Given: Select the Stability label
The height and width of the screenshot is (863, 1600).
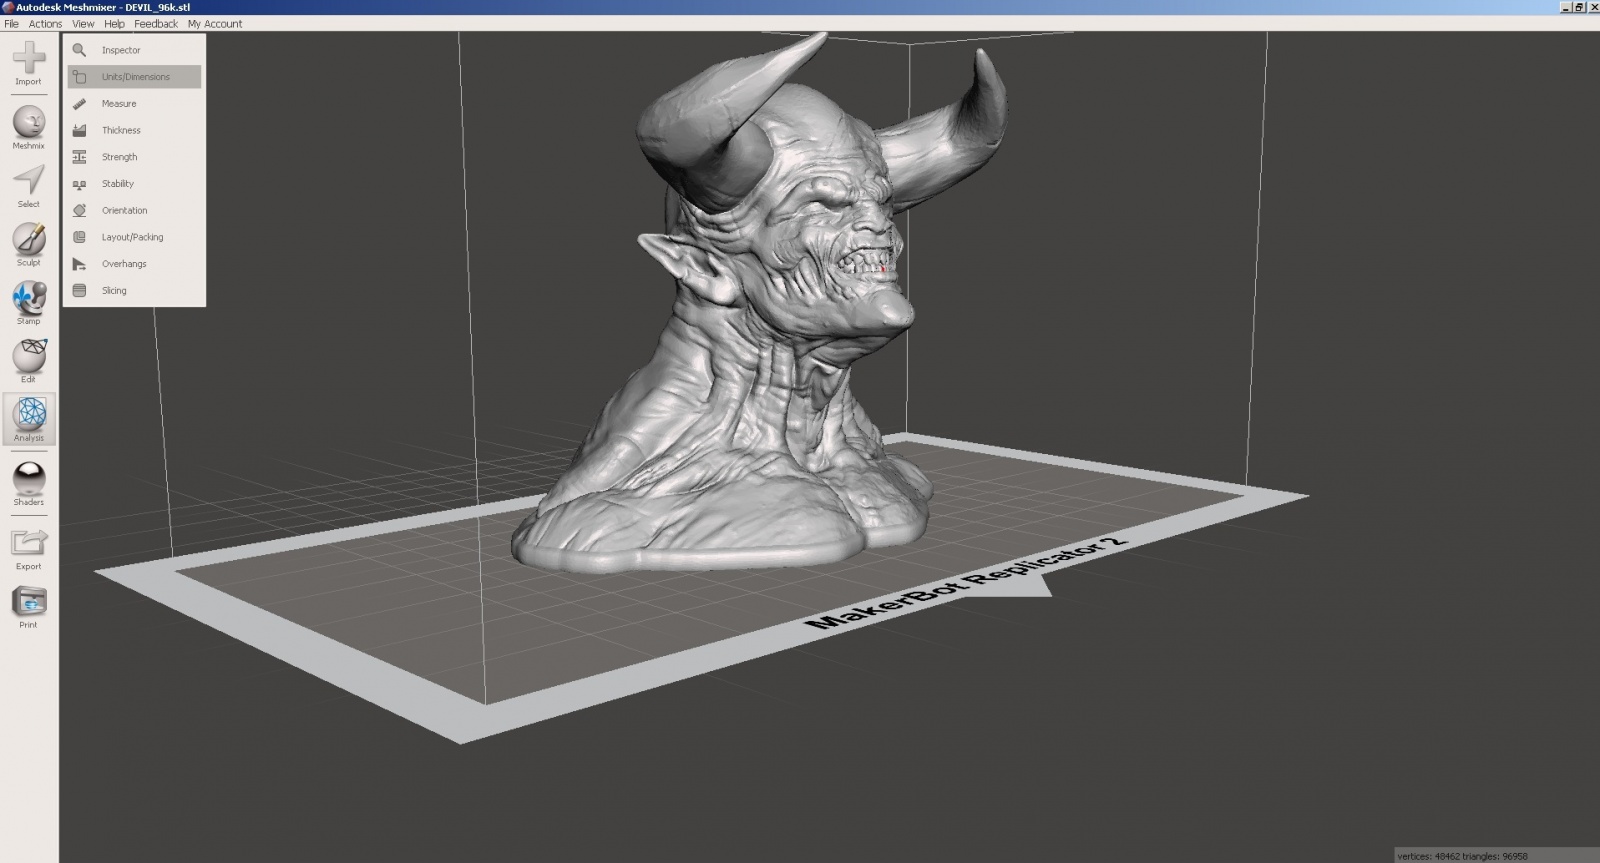Looking at the screenshot, I should (118, 184).
